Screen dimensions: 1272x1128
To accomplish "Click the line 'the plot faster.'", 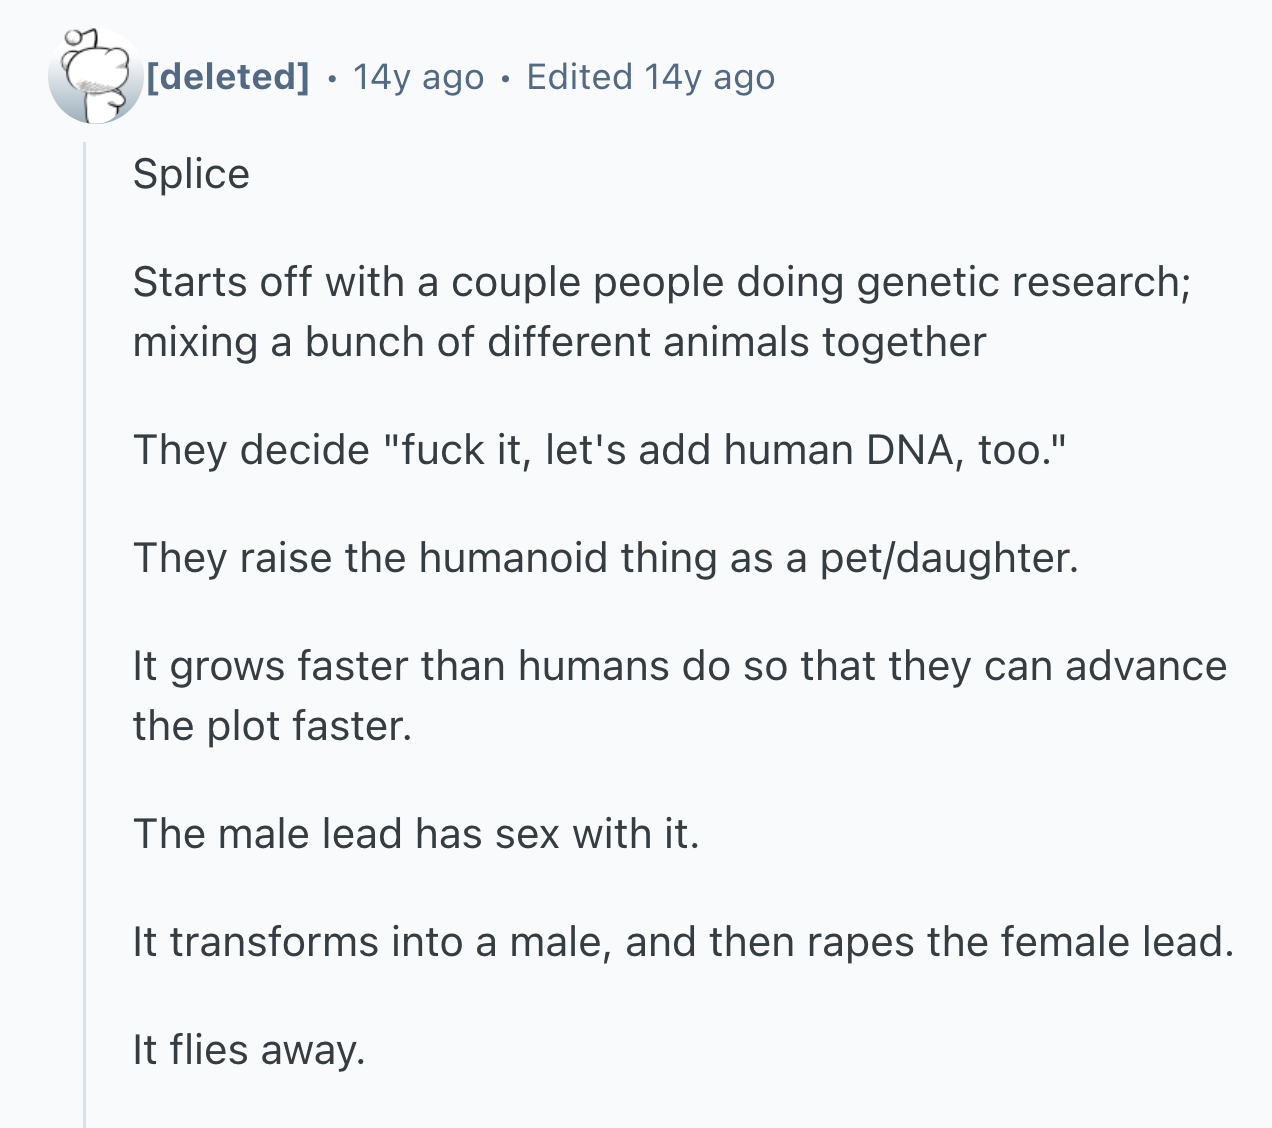I will (272, 726).
